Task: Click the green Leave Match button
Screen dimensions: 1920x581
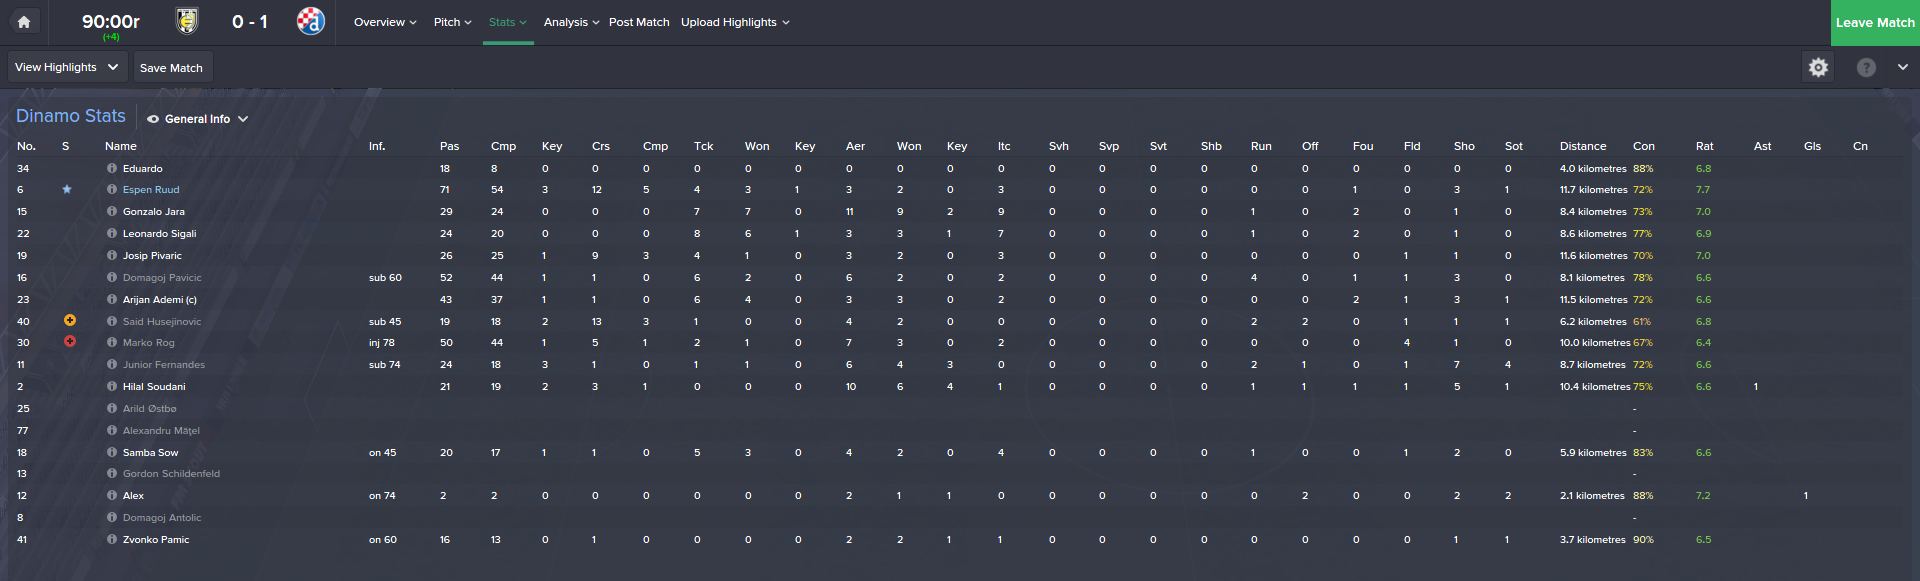Action: (x=1875, y=22)
